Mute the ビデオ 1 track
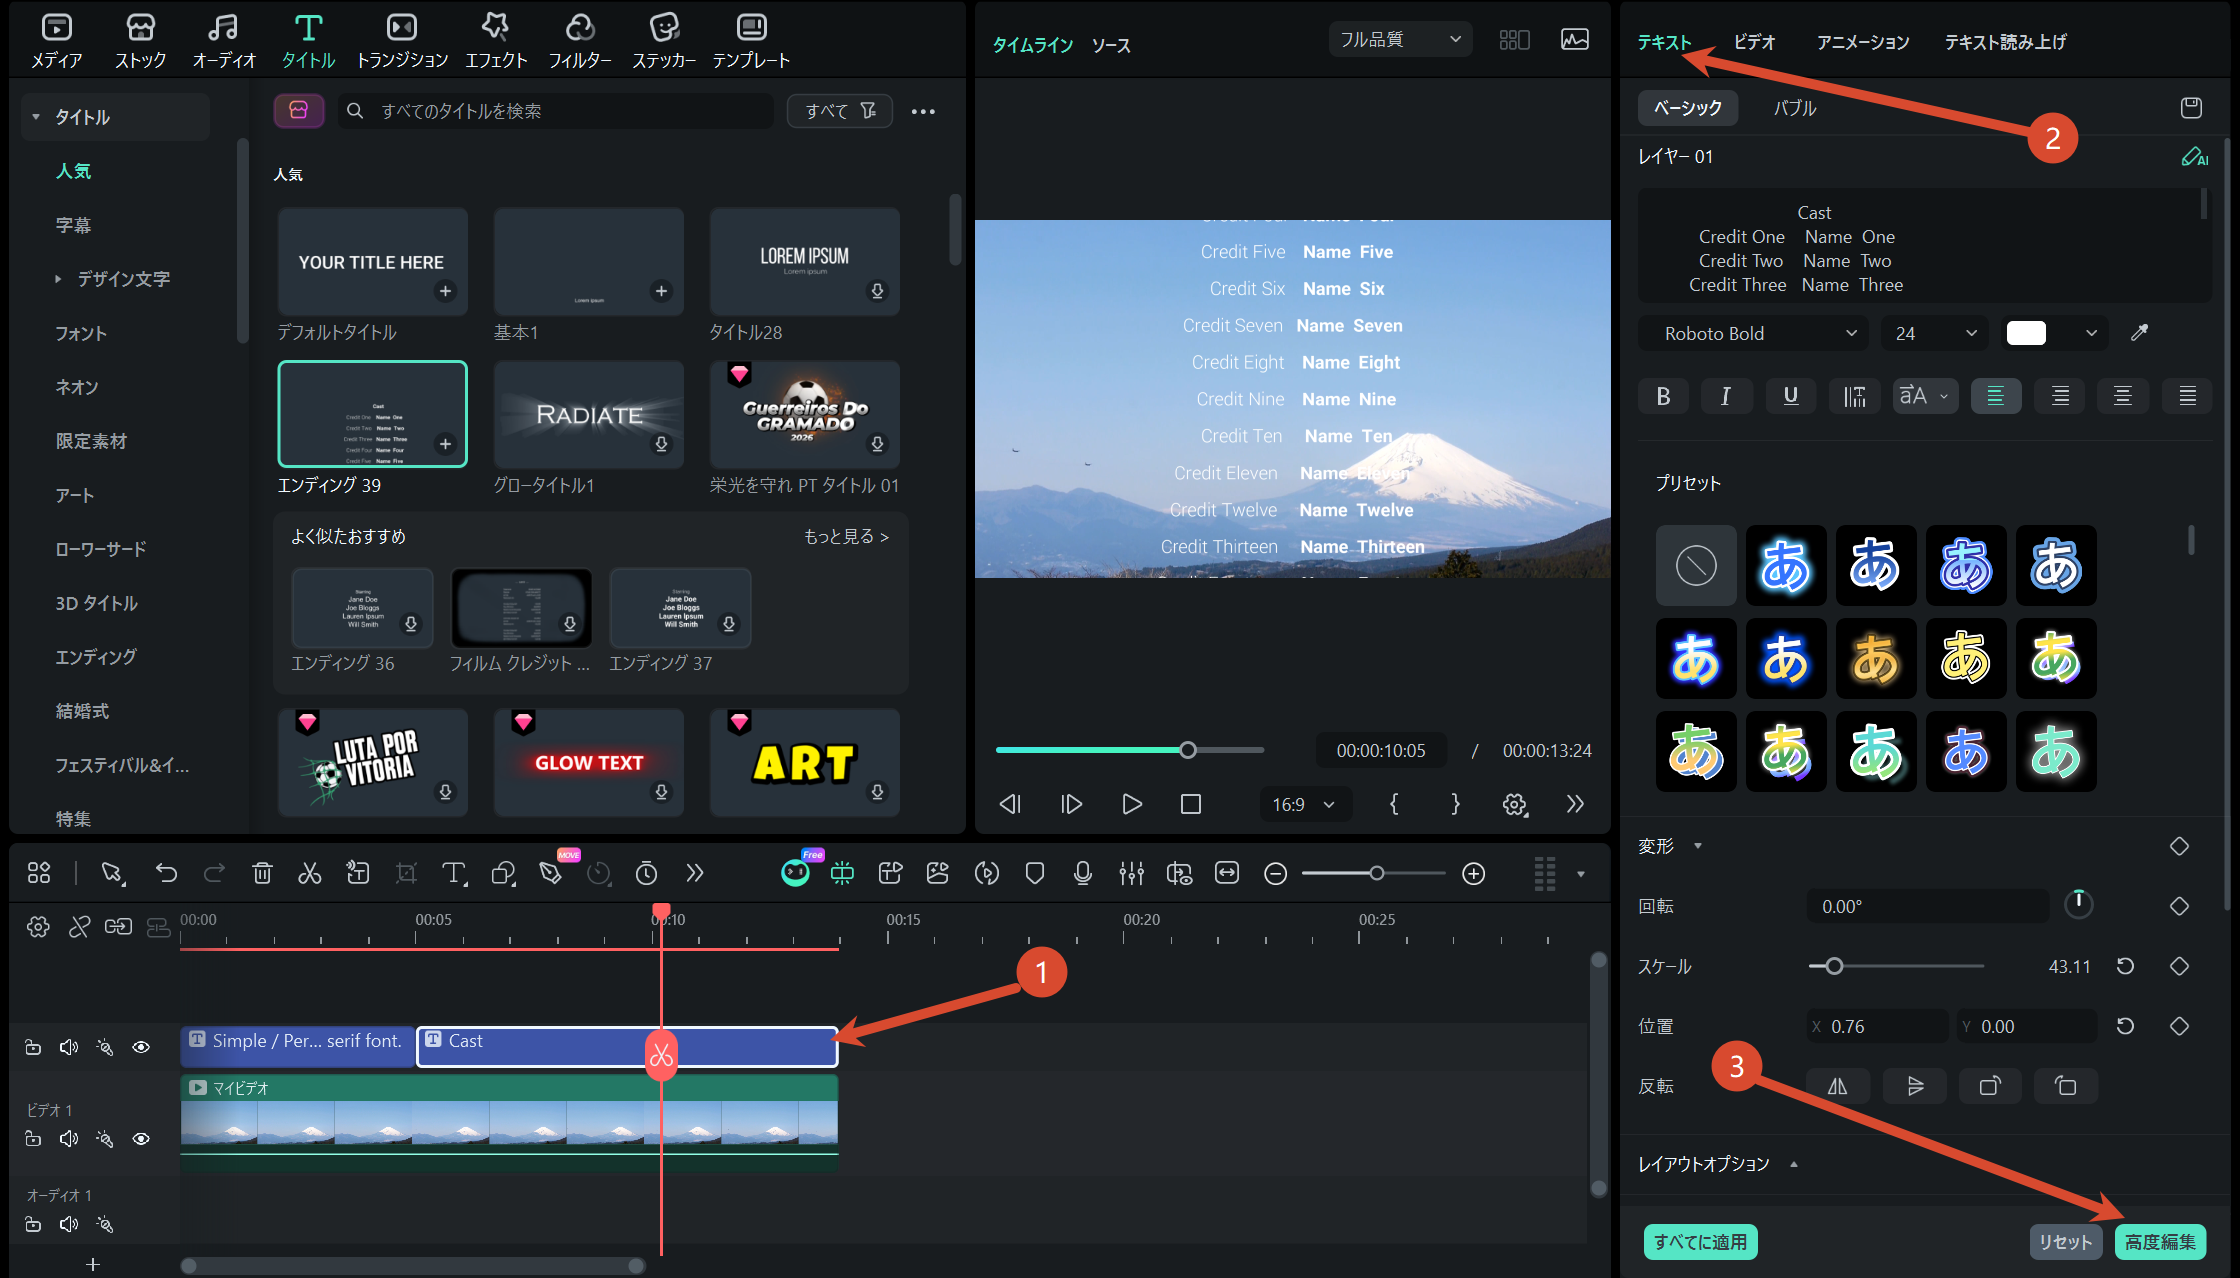The width and height of the screenshot is (2240, 1278). [69, 1139]
